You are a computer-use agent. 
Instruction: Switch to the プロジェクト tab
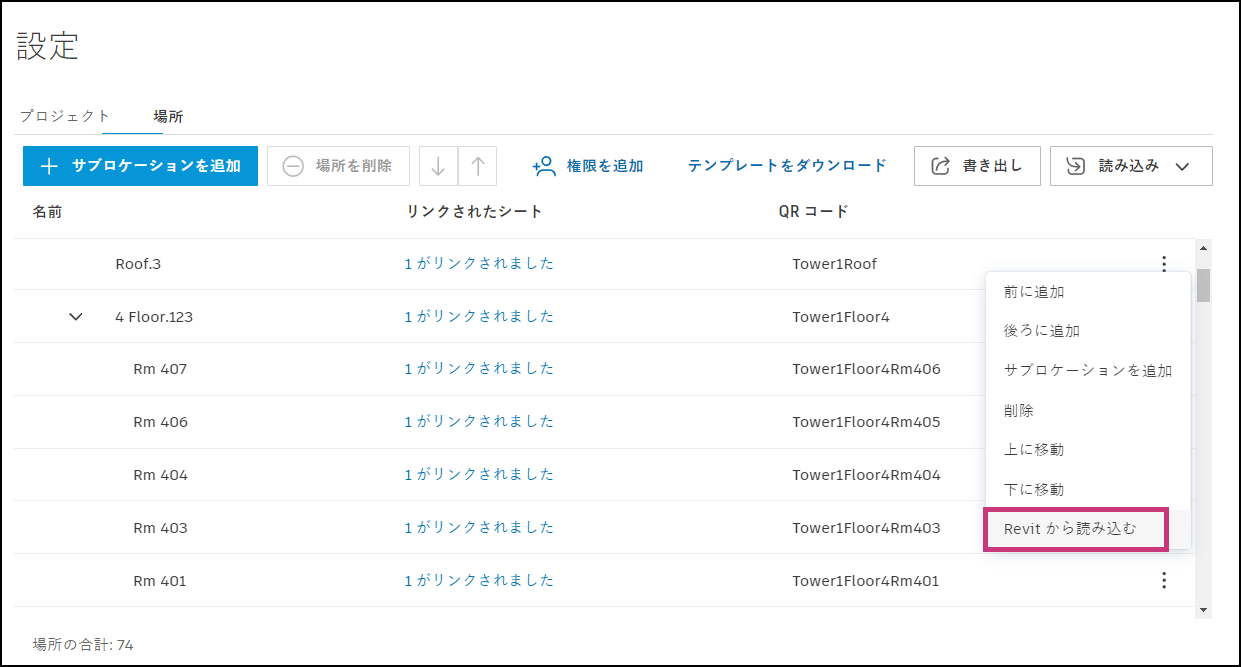[64, 116]
